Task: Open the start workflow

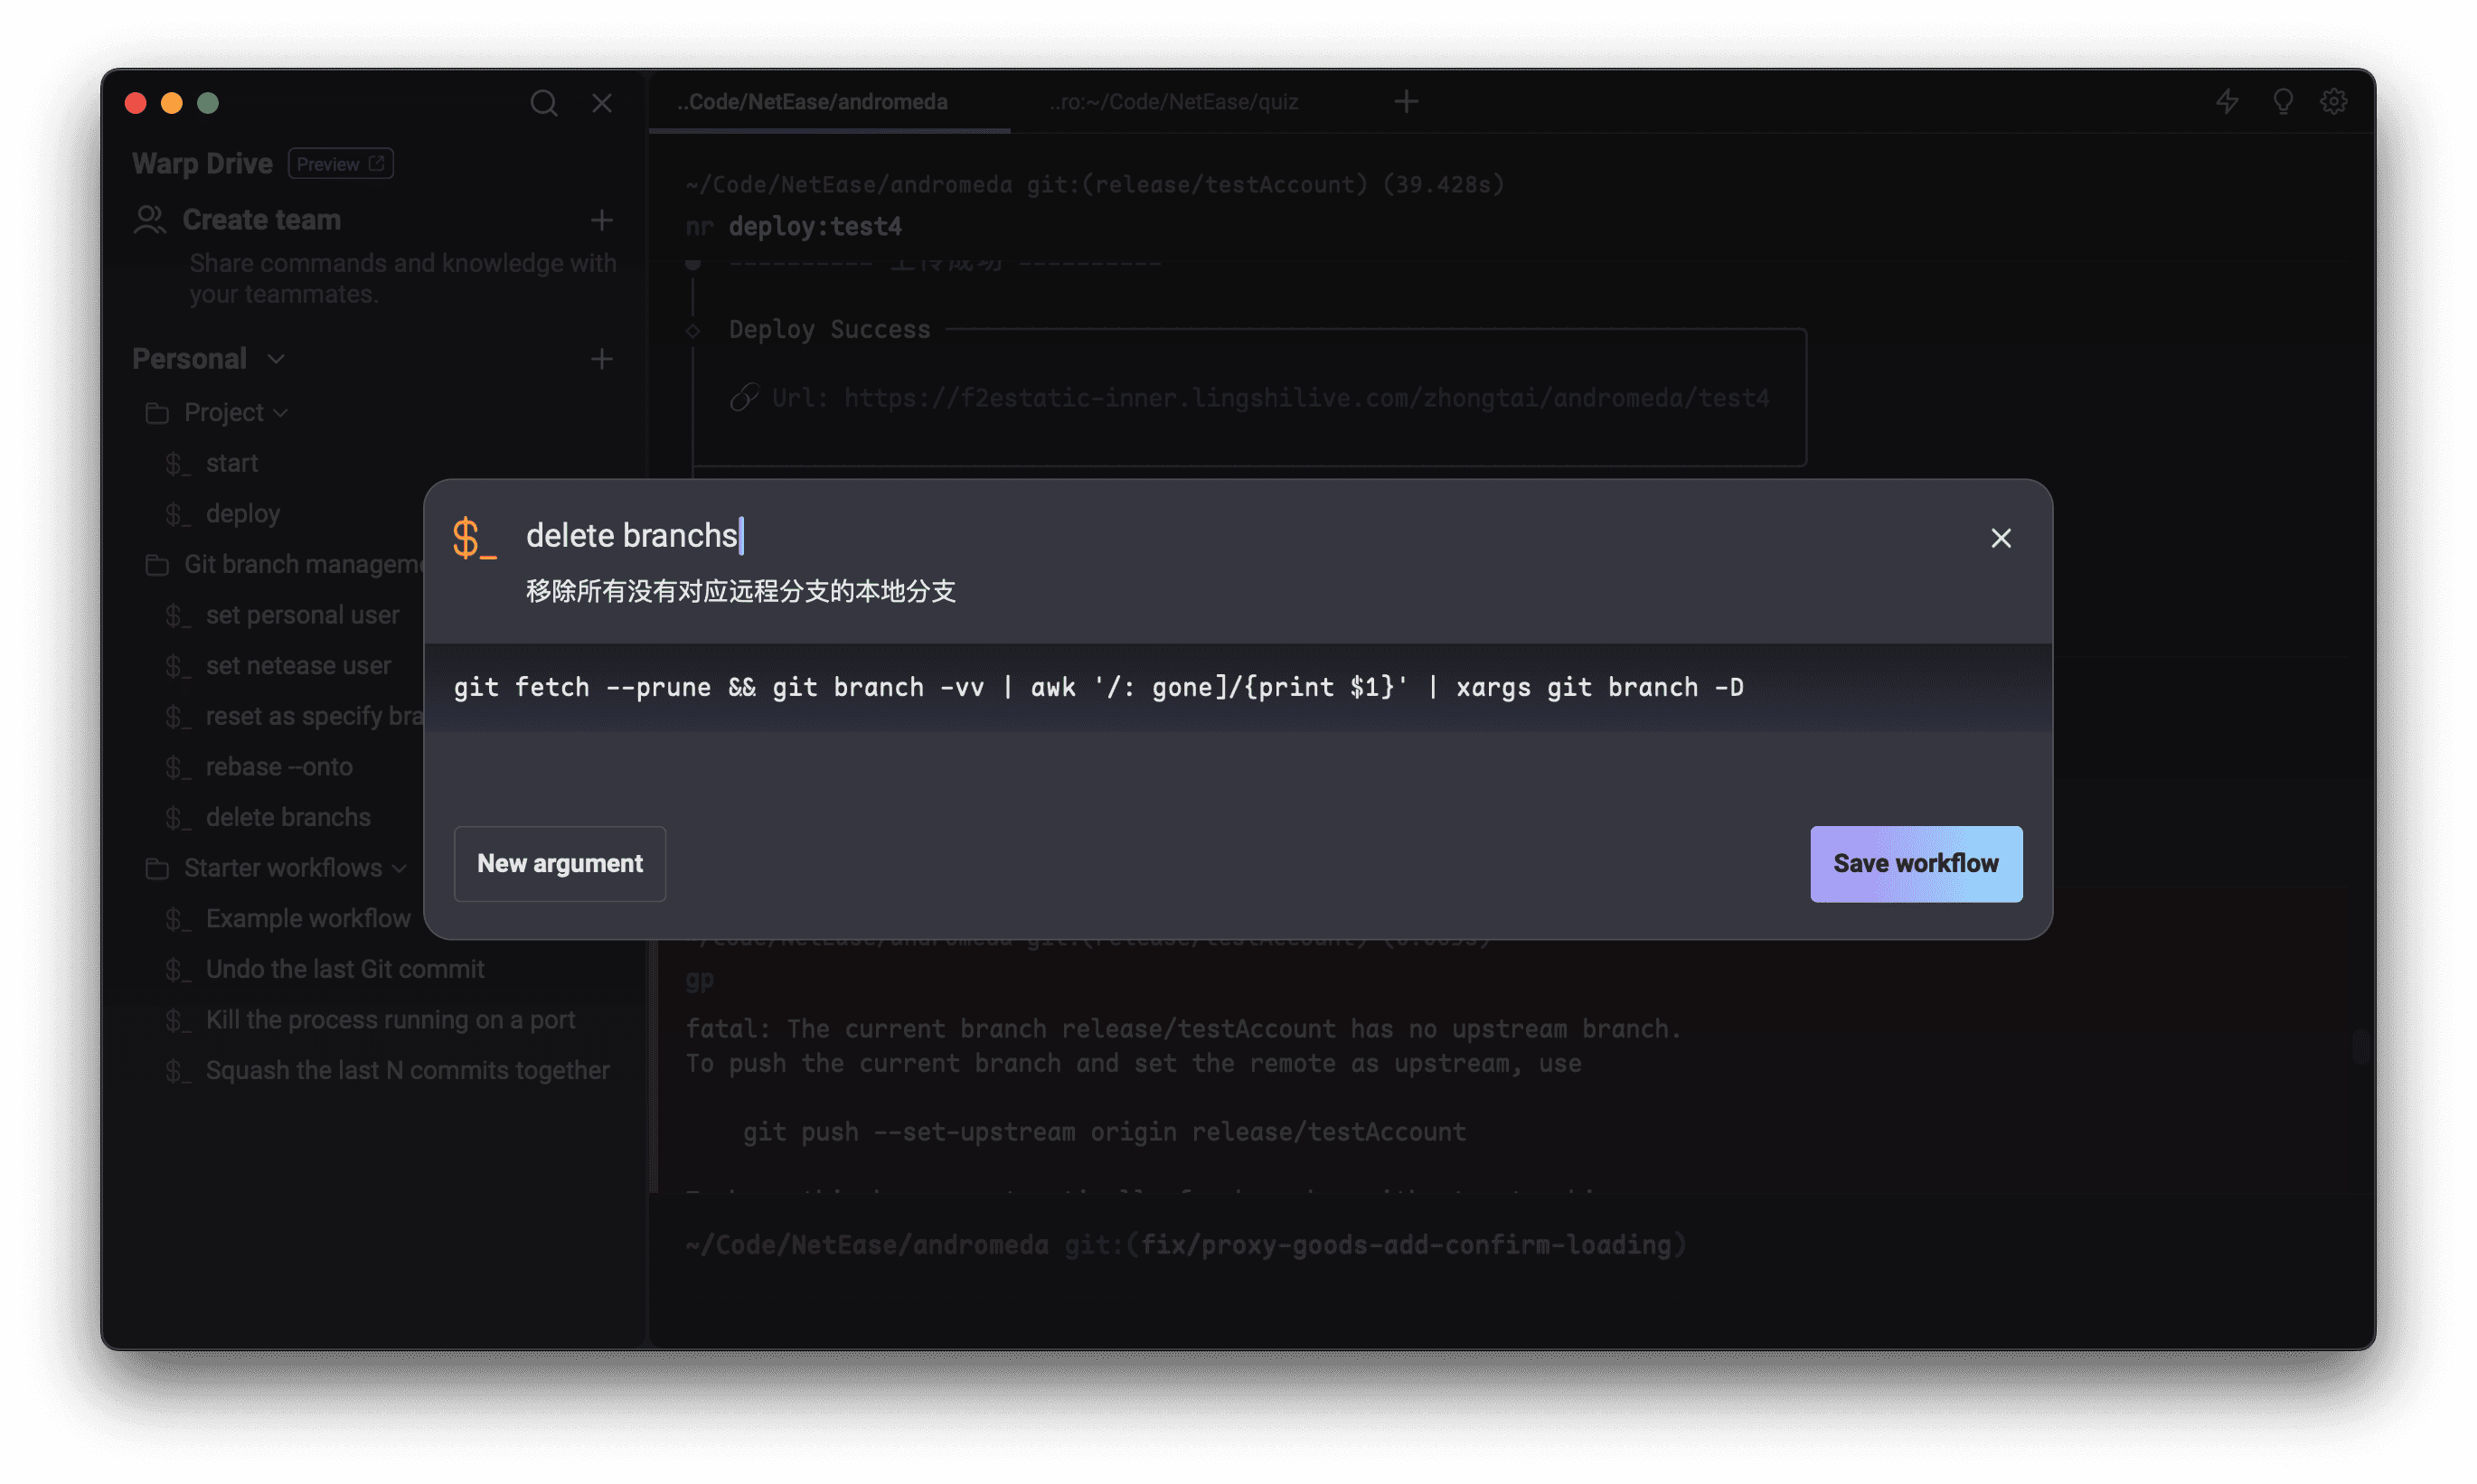Action: (232, 464)
